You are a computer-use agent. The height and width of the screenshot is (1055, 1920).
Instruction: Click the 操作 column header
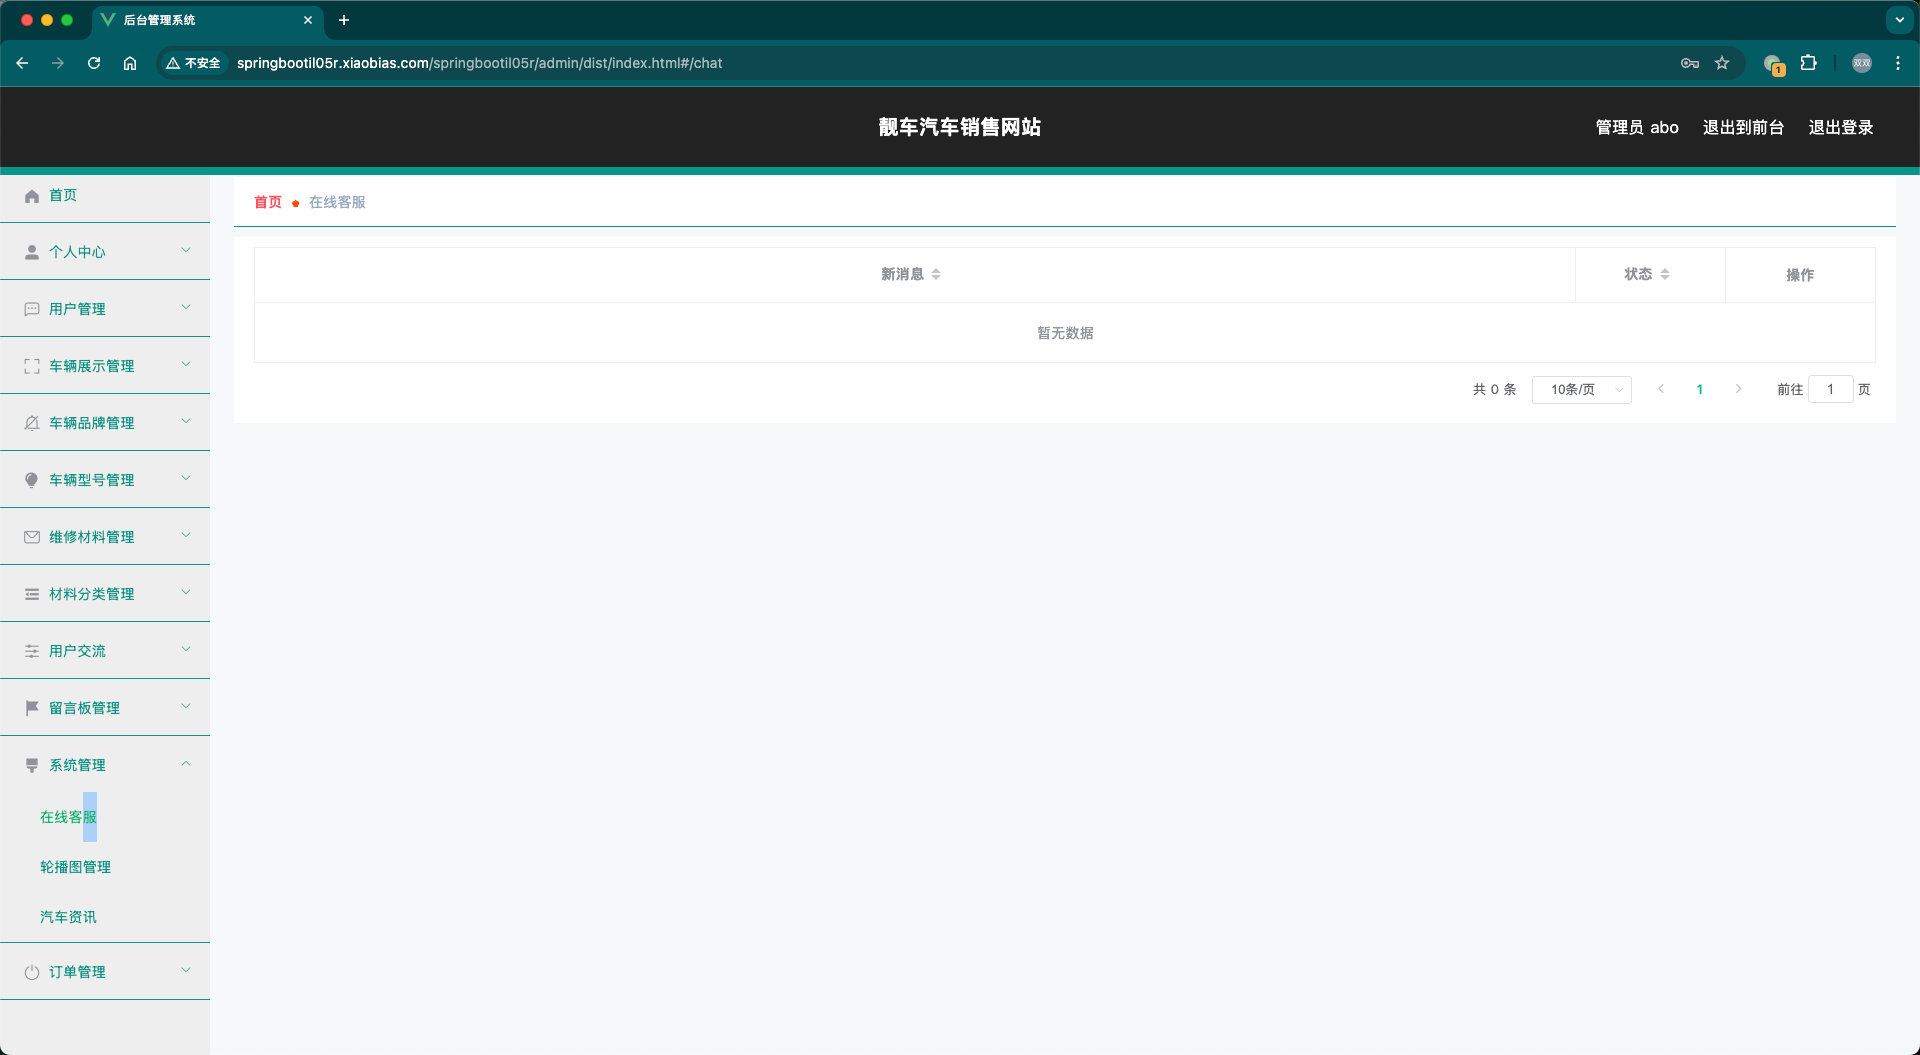(x=1800, y=275)
